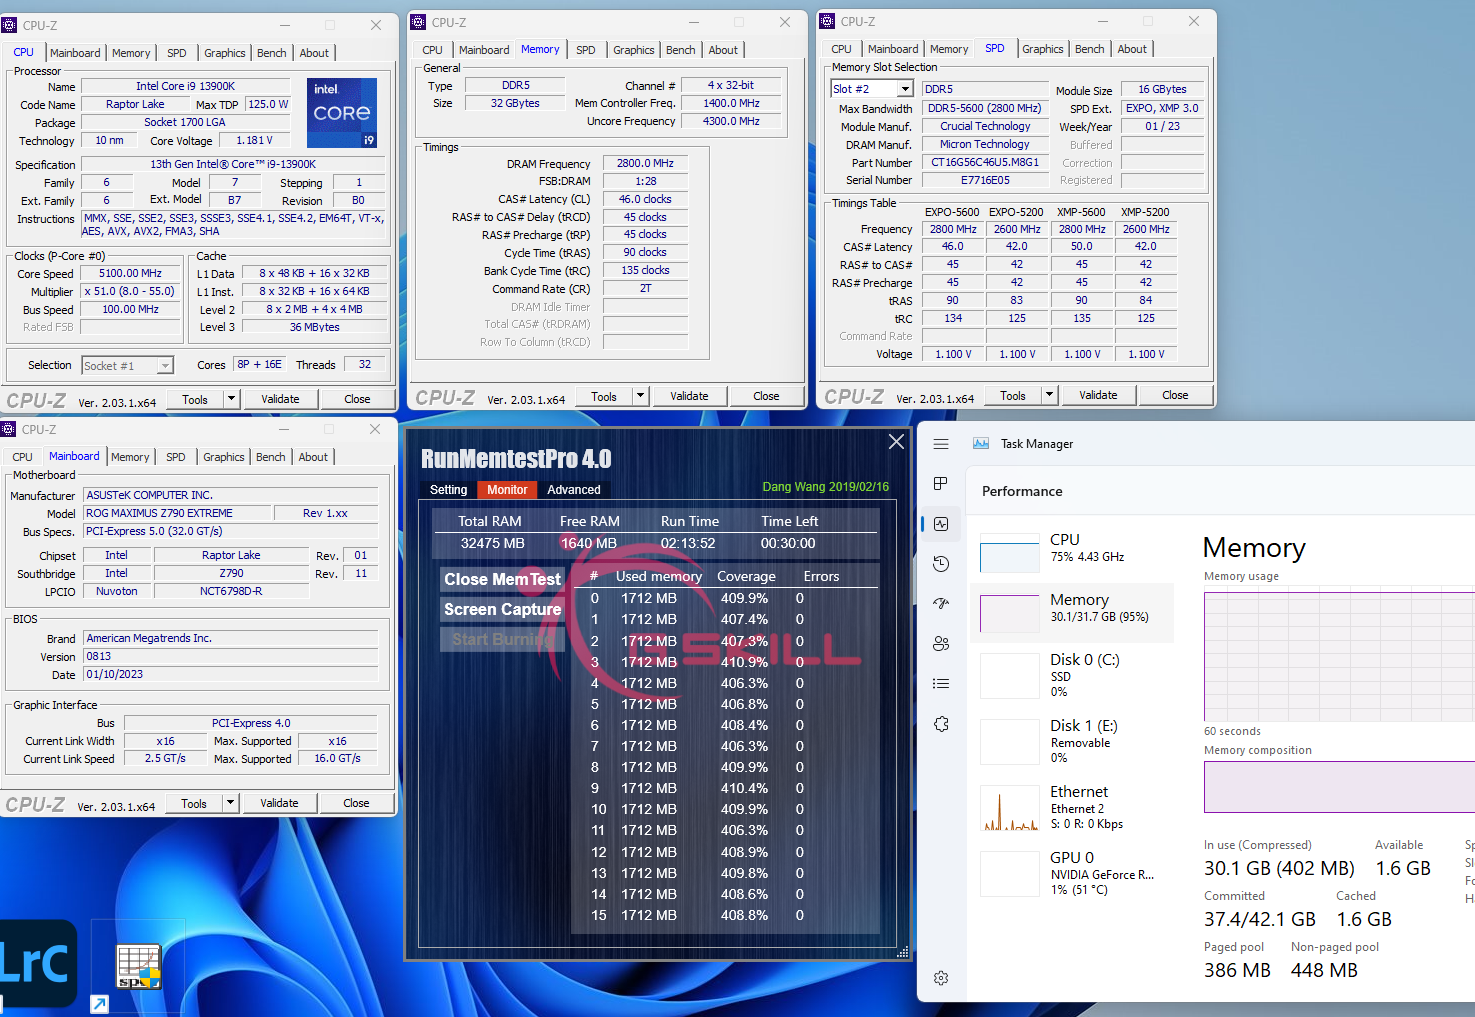Screen dimensions: 1475x1017
Task: Open Task Manager hamburger navigation menu
Action: coord(941,444)
